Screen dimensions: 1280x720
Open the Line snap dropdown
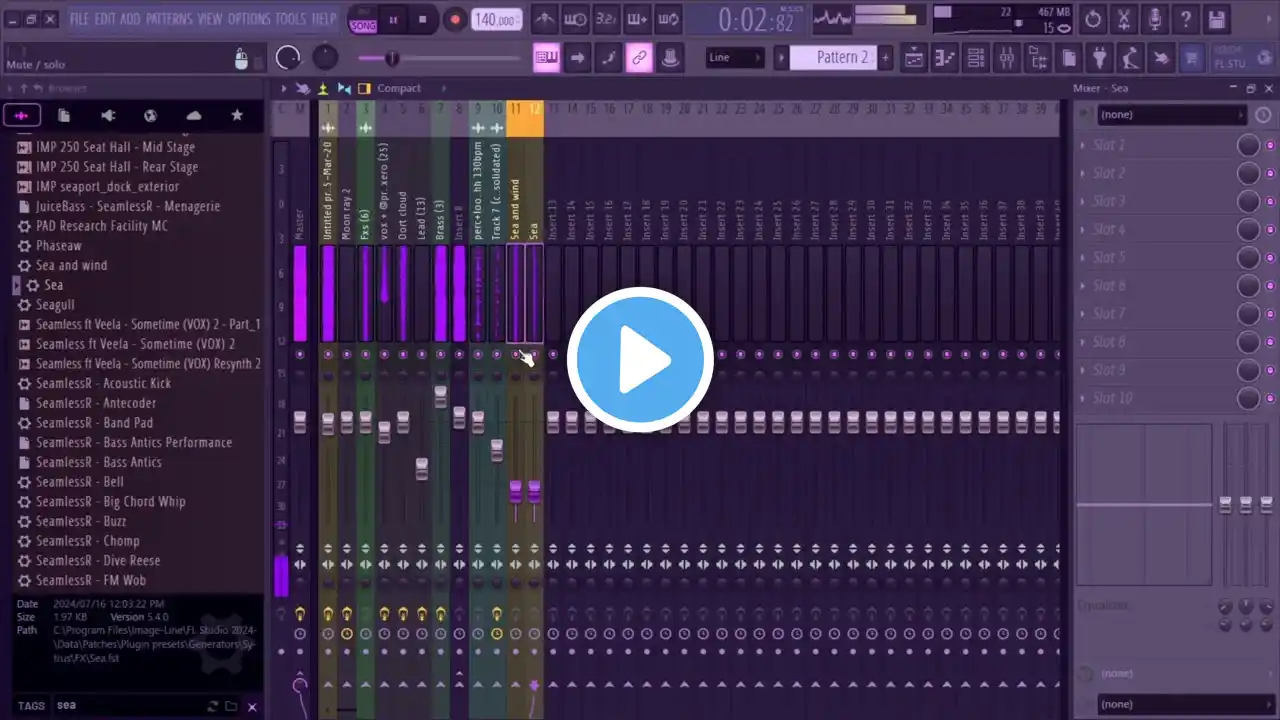click(x=735, y=57)
